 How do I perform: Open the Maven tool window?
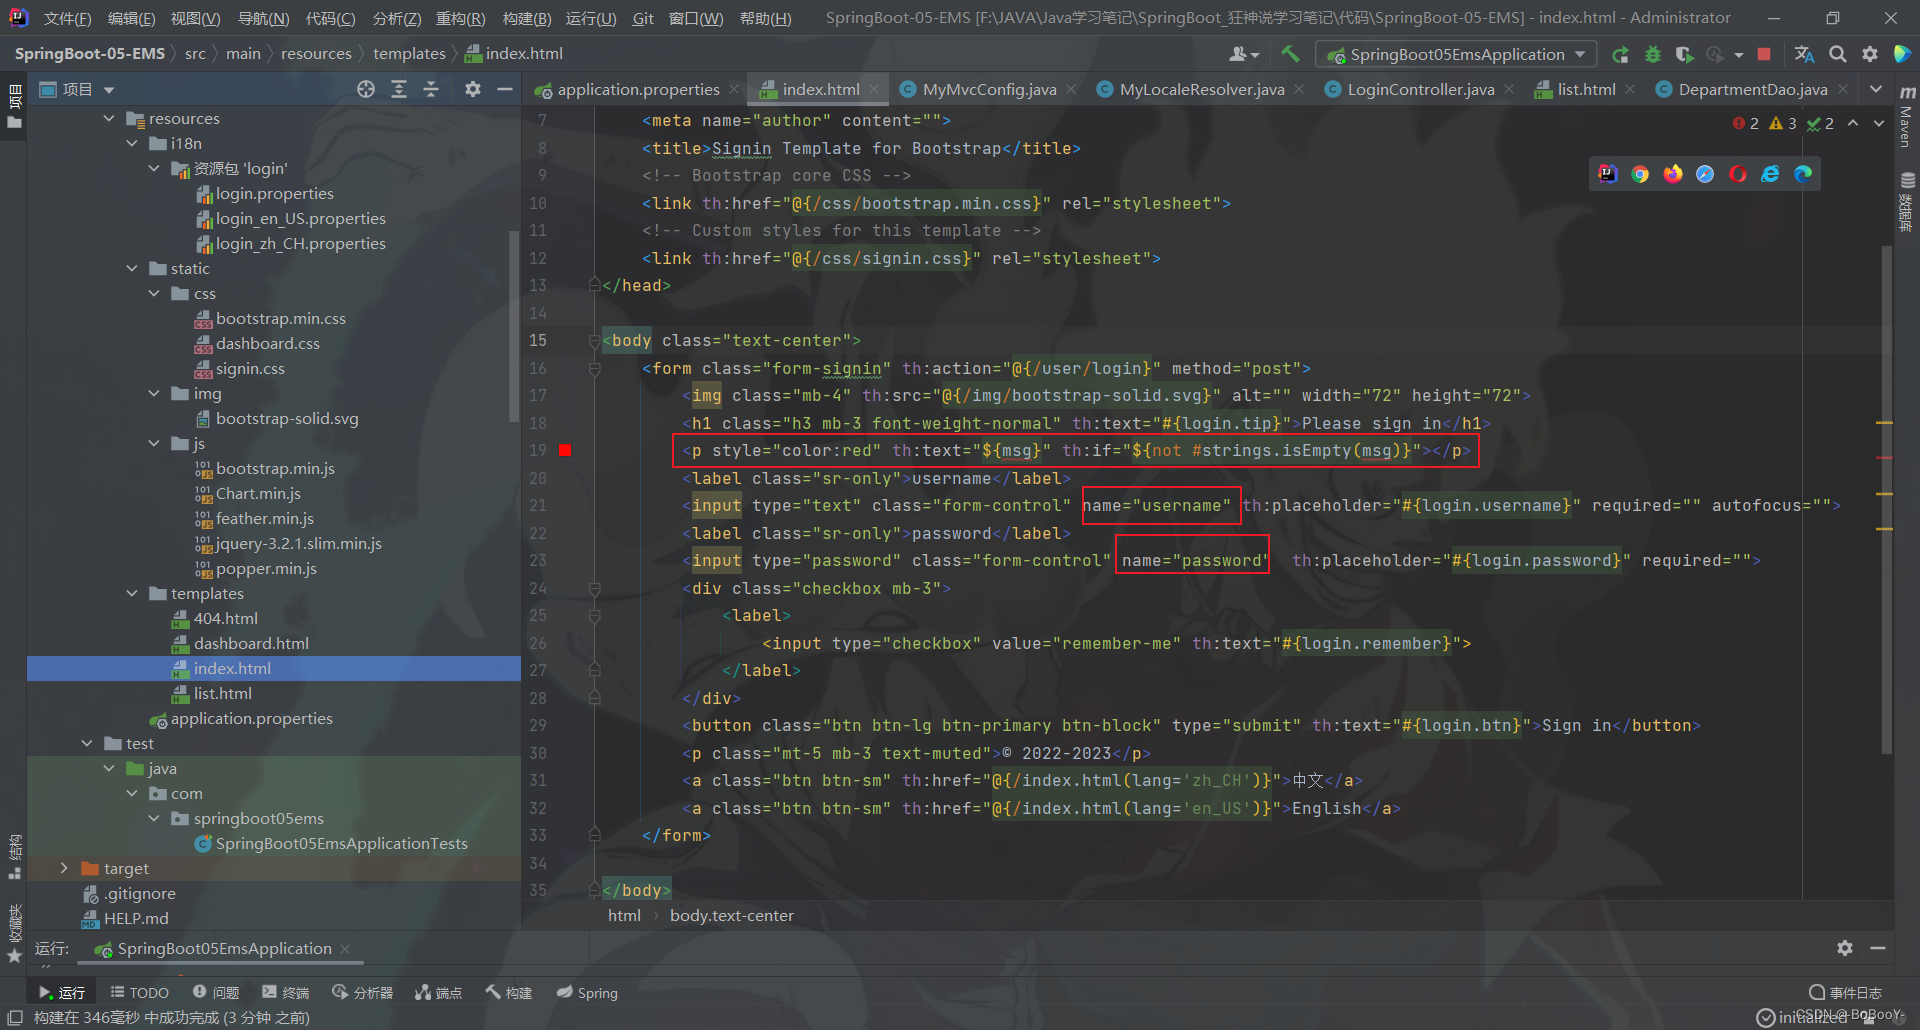click(1907, 119)
